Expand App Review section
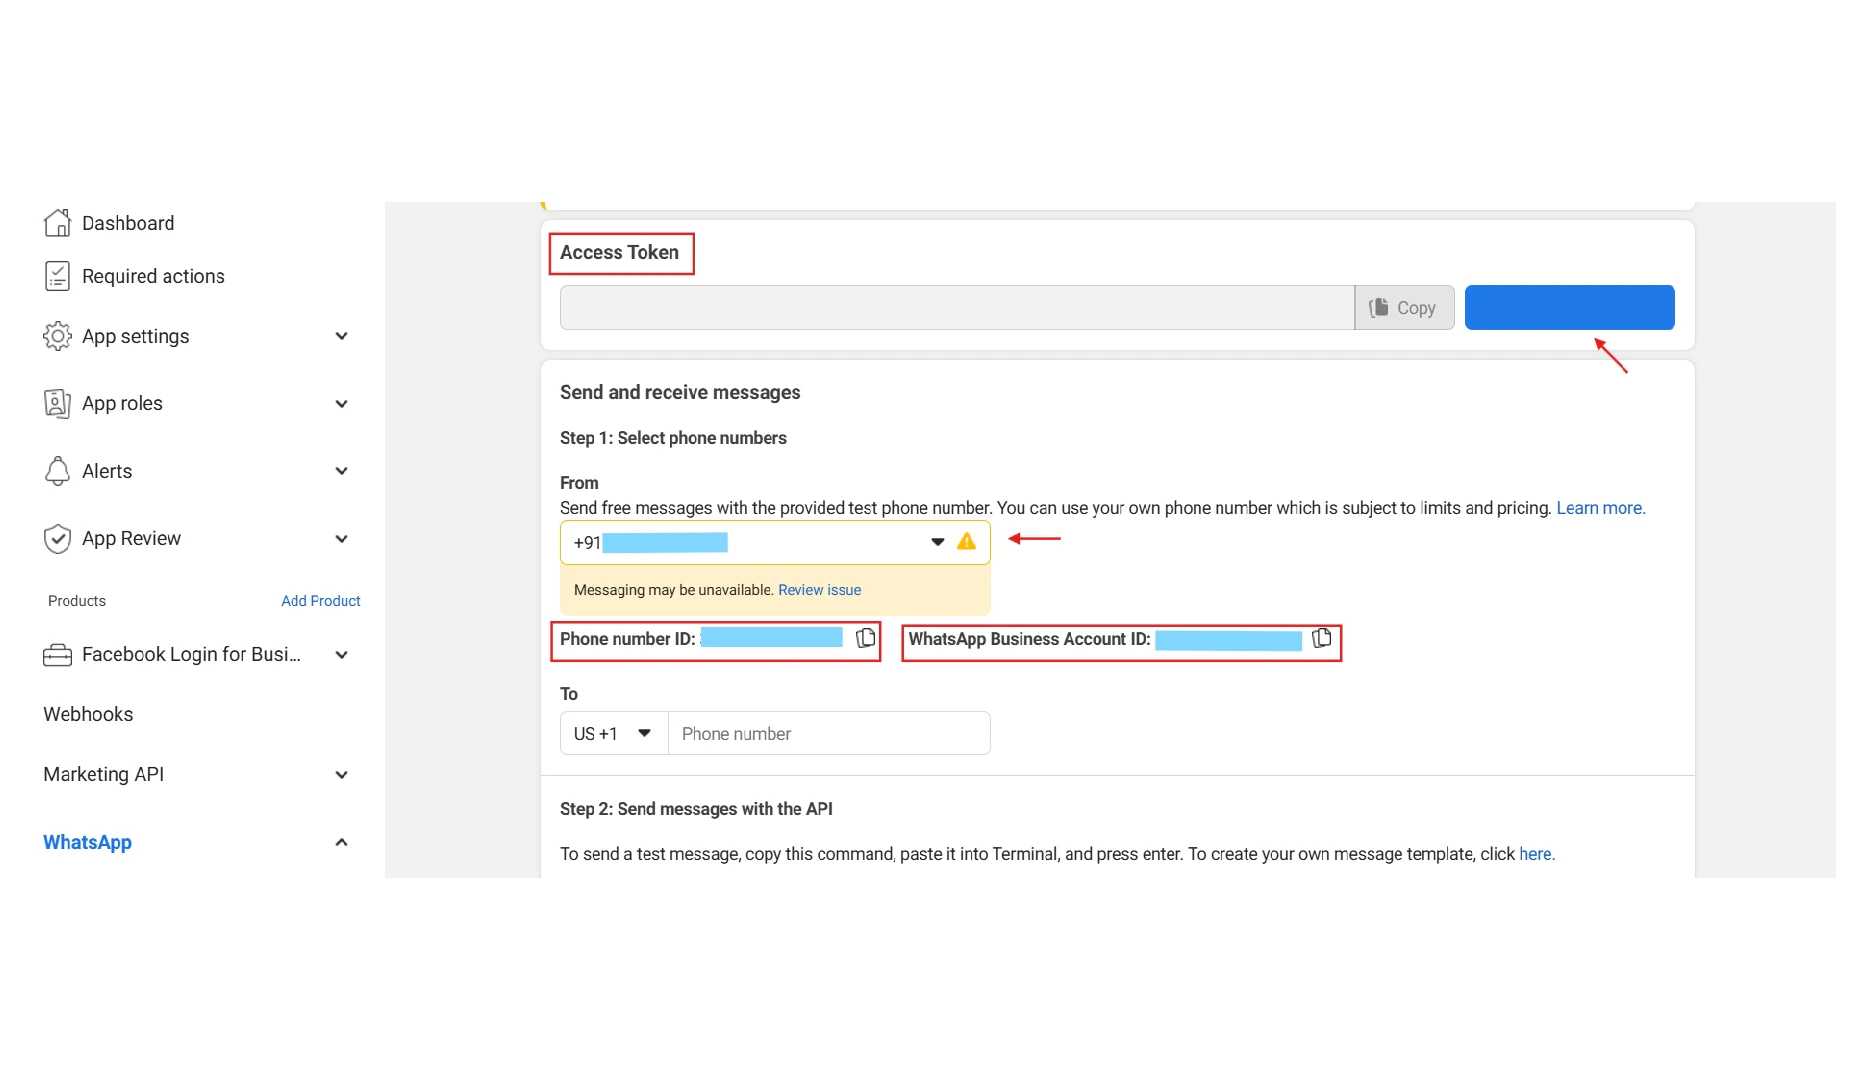 point(341,539)
